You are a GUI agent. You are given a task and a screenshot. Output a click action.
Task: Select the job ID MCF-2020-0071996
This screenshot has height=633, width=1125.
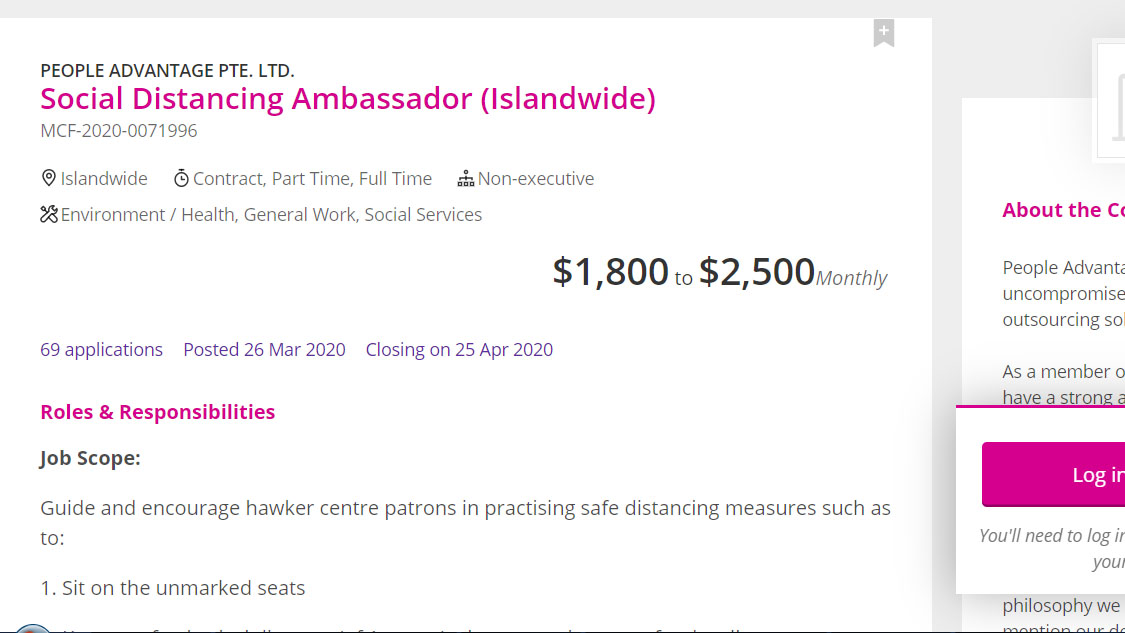click(118, 130)
